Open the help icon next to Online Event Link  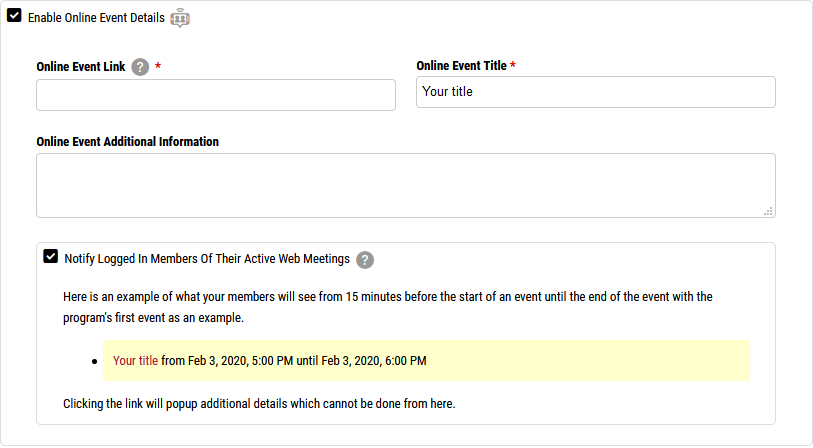140,67
